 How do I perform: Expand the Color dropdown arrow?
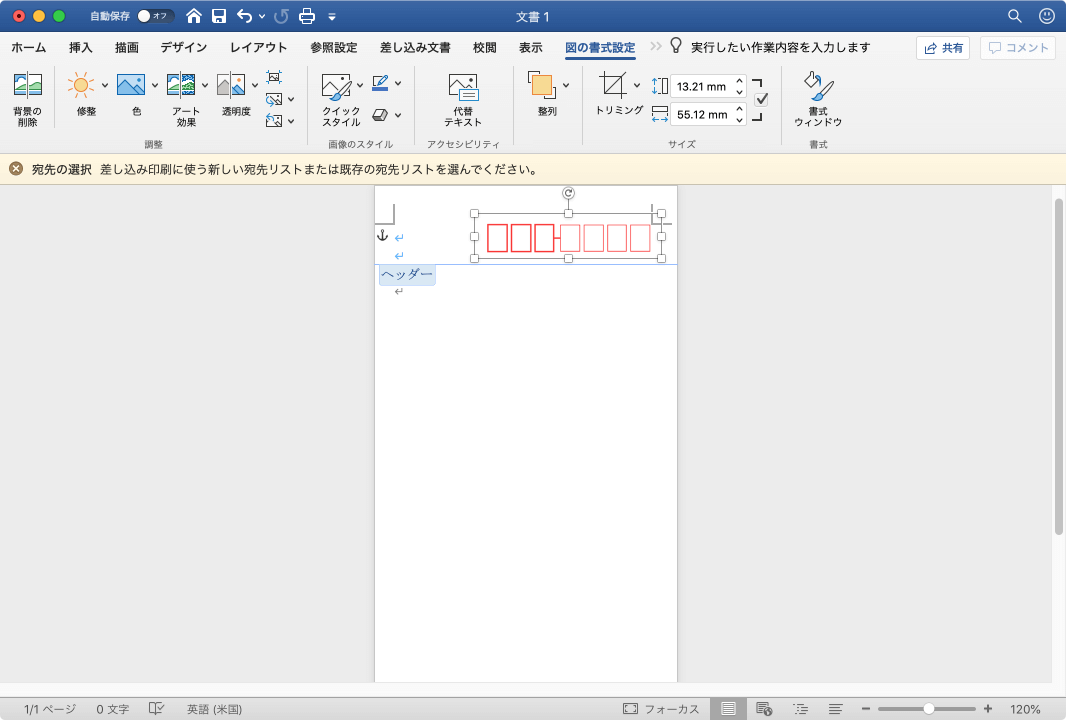pos(155,86)
